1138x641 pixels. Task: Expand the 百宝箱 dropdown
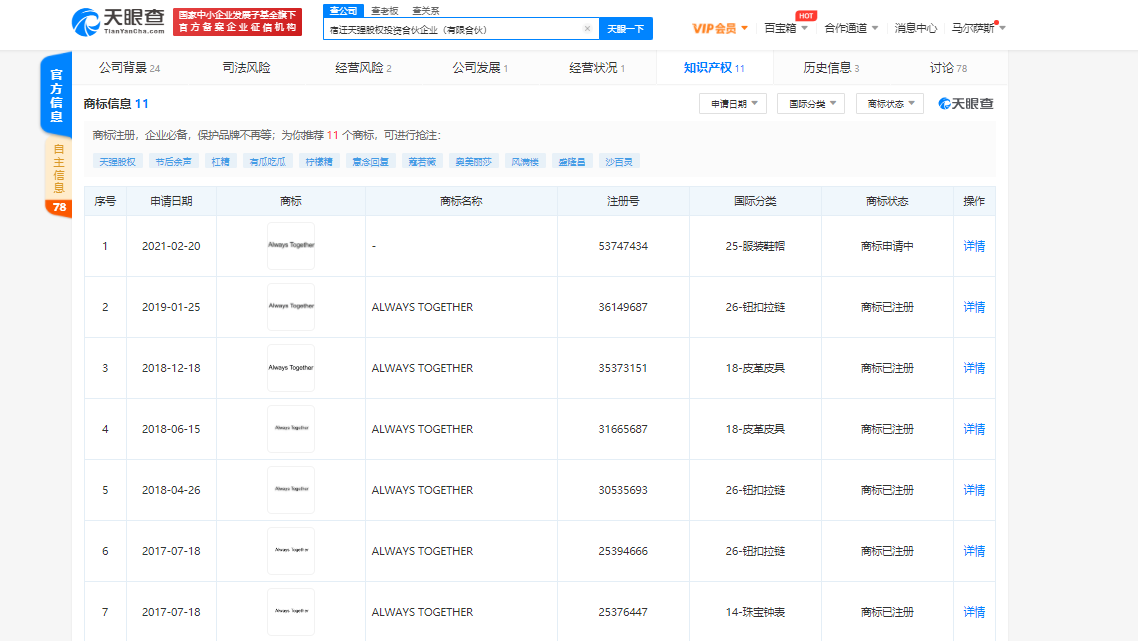pyautogui.click(x=785, y=28)
